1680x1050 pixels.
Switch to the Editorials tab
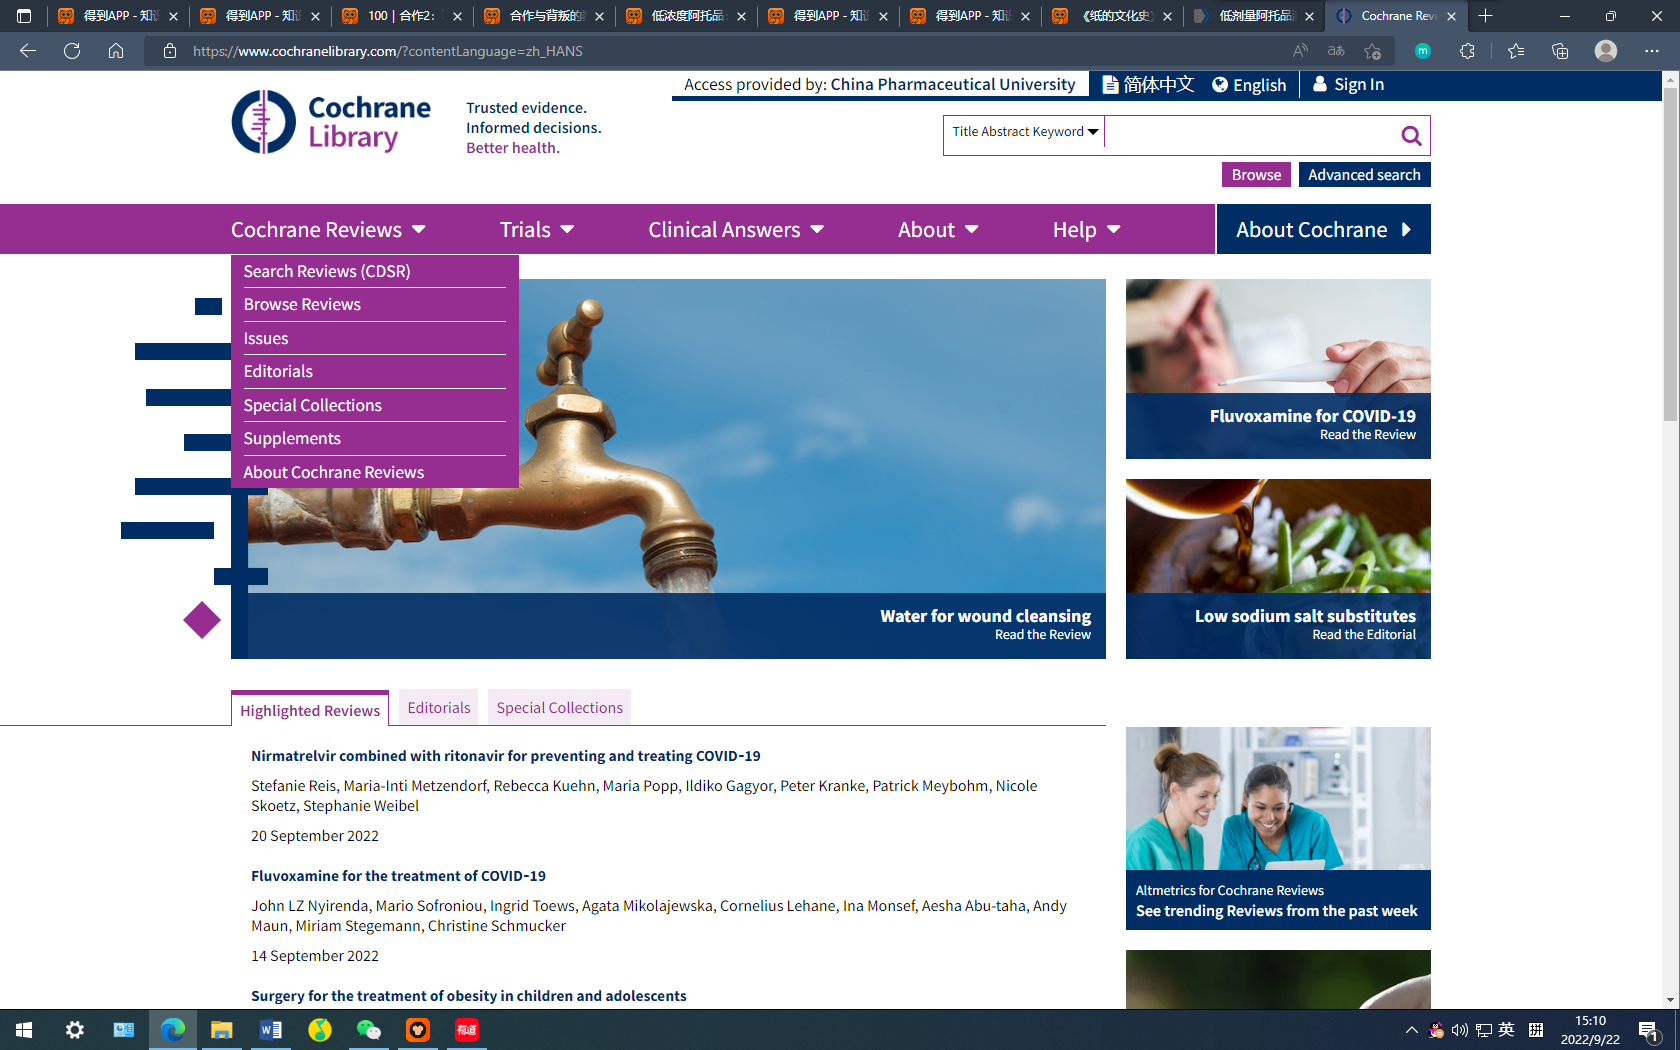point(438,708)
